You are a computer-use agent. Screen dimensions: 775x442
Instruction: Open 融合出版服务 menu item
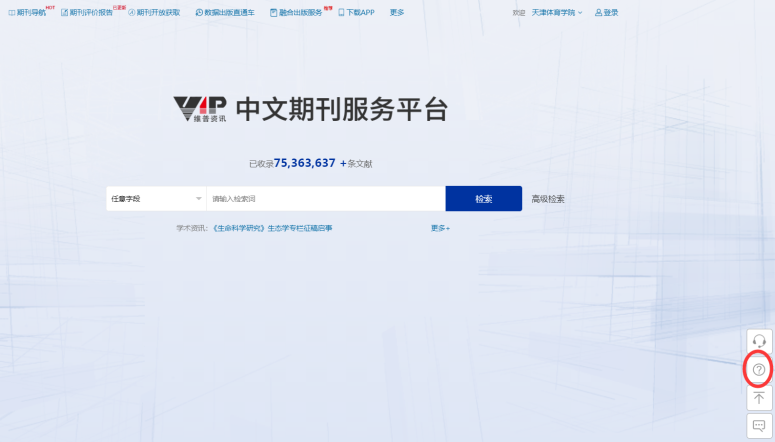click(x=296, y=12)
